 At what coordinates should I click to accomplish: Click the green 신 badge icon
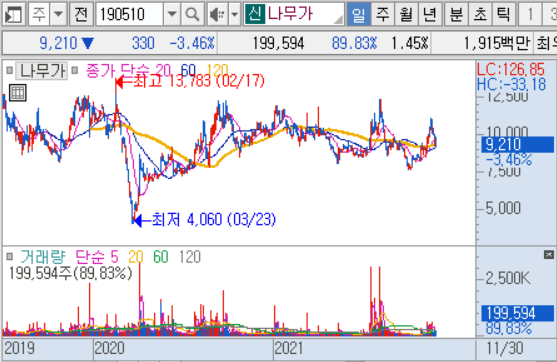point(255,13)
